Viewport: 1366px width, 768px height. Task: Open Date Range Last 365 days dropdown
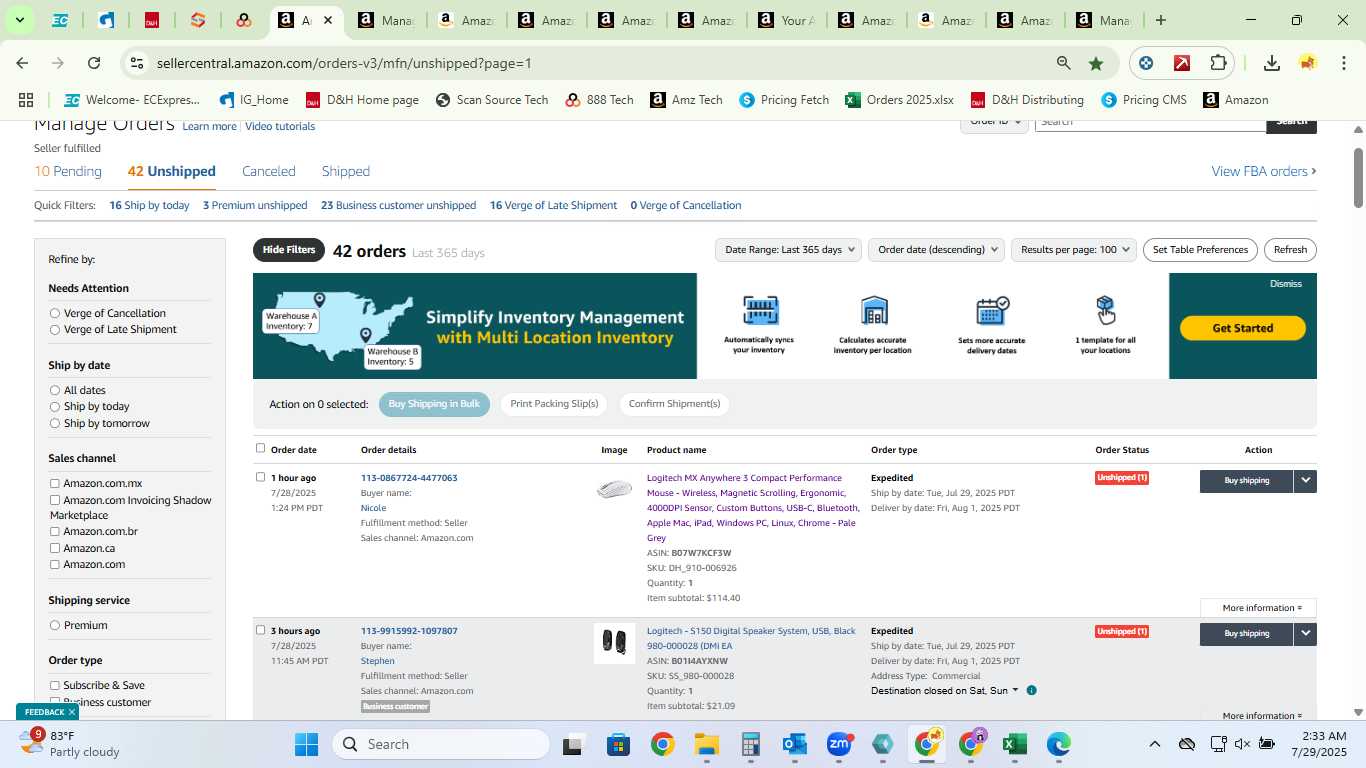coord(788,250)
